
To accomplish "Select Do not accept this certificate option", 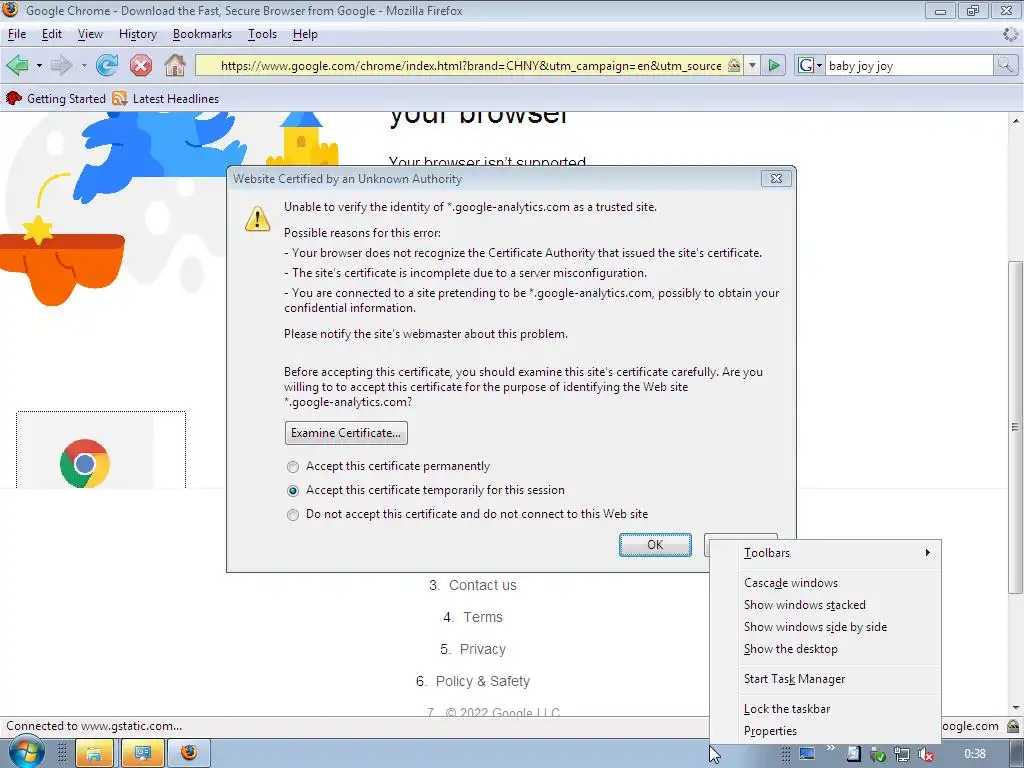I will click(468, 514).
